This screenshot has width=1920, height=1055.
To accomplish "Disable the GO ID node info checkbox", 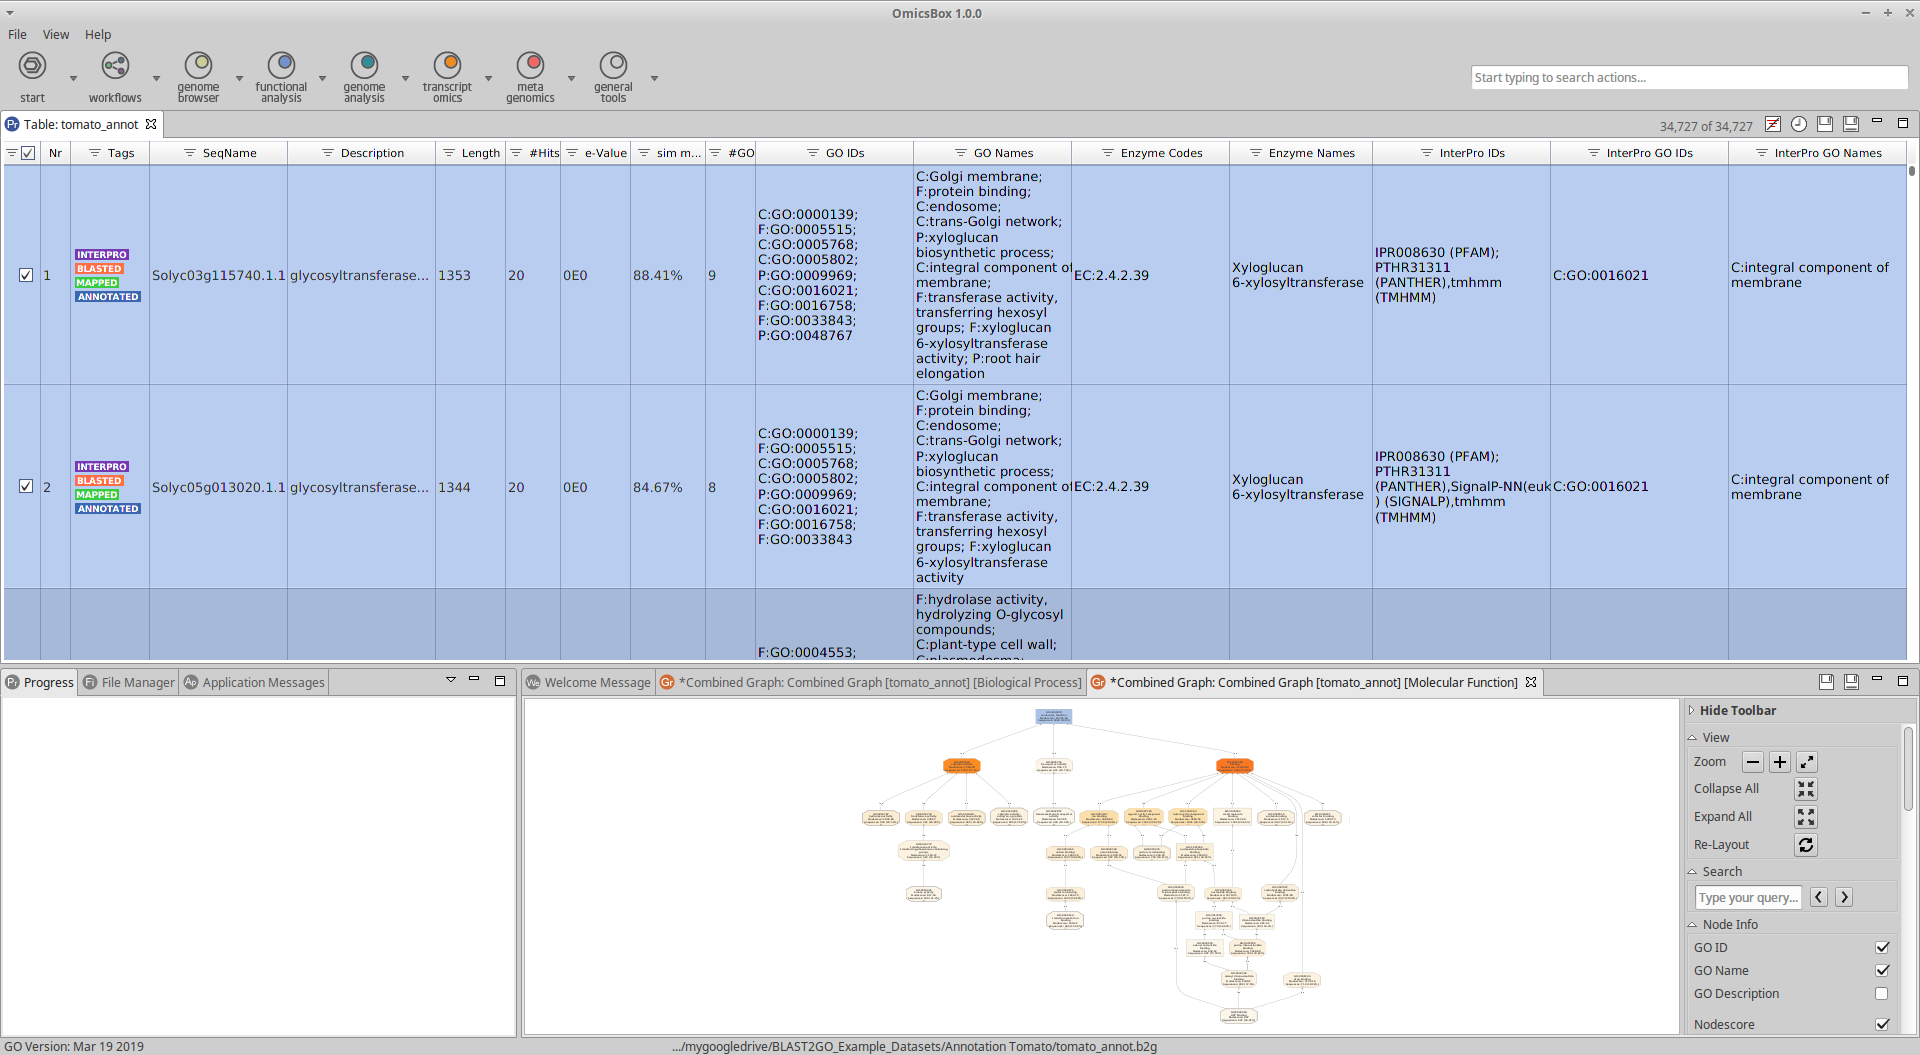I will pos(1881,947).
